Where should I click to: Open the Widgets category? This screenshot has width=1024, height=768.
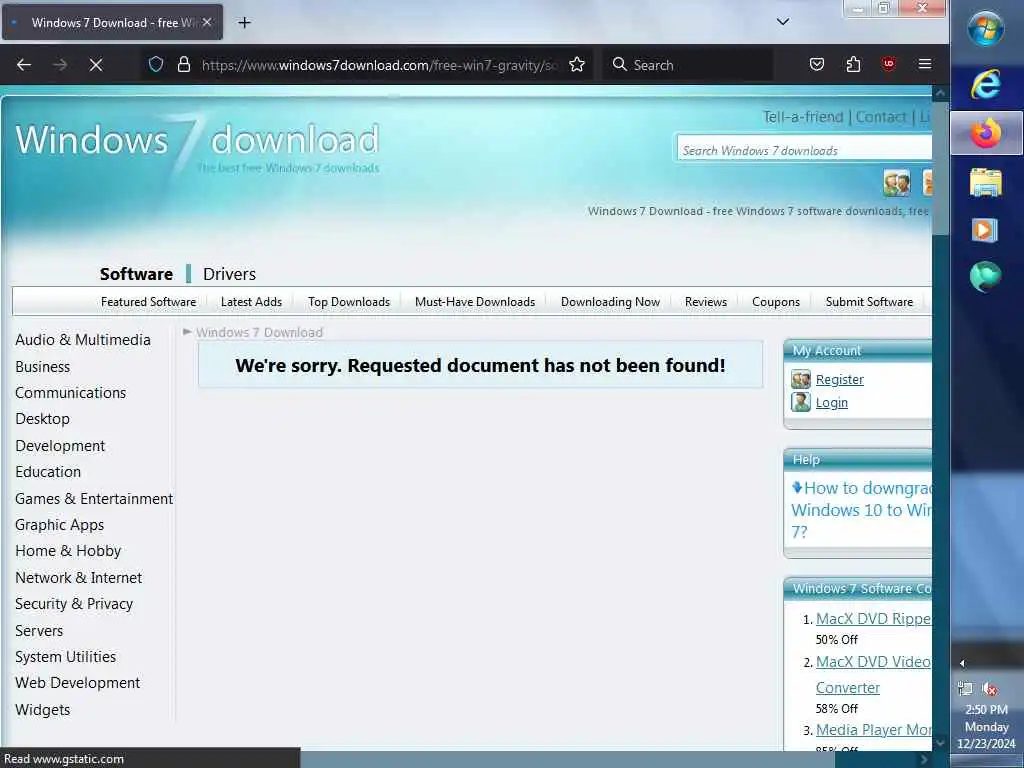pyautogui.click(x=42, y=709)
